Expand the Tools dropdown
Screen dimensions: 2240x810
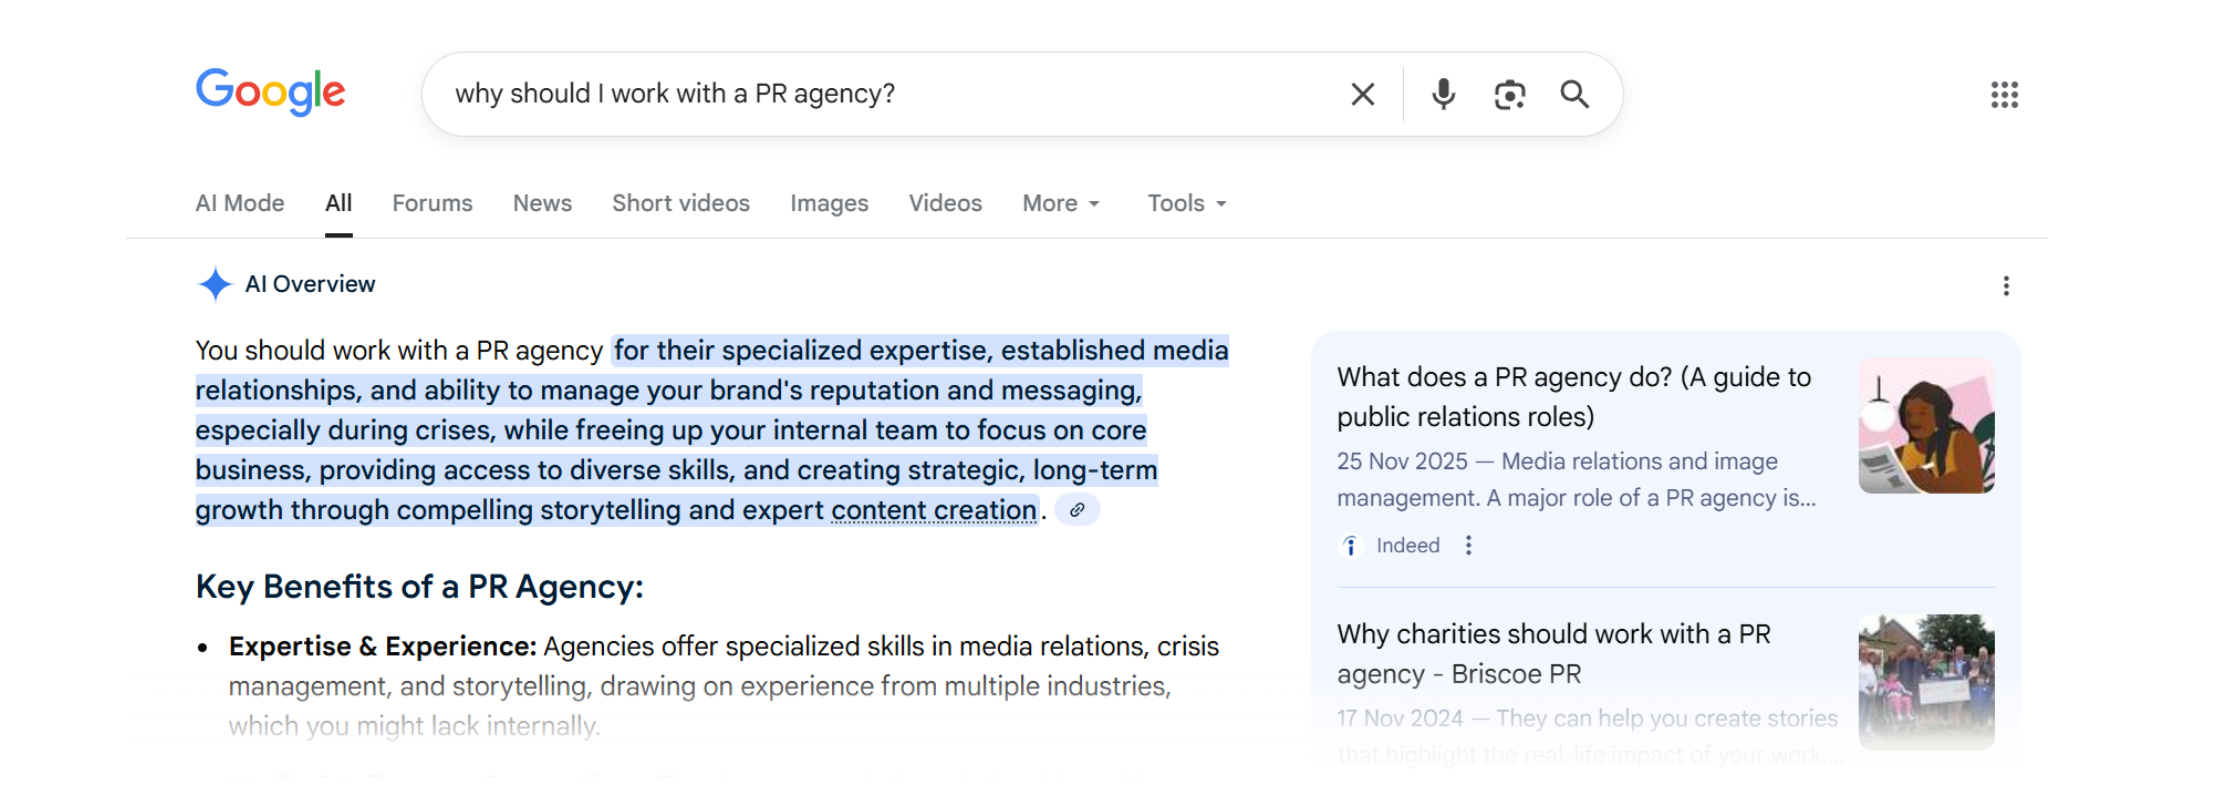pos(1187,203)
